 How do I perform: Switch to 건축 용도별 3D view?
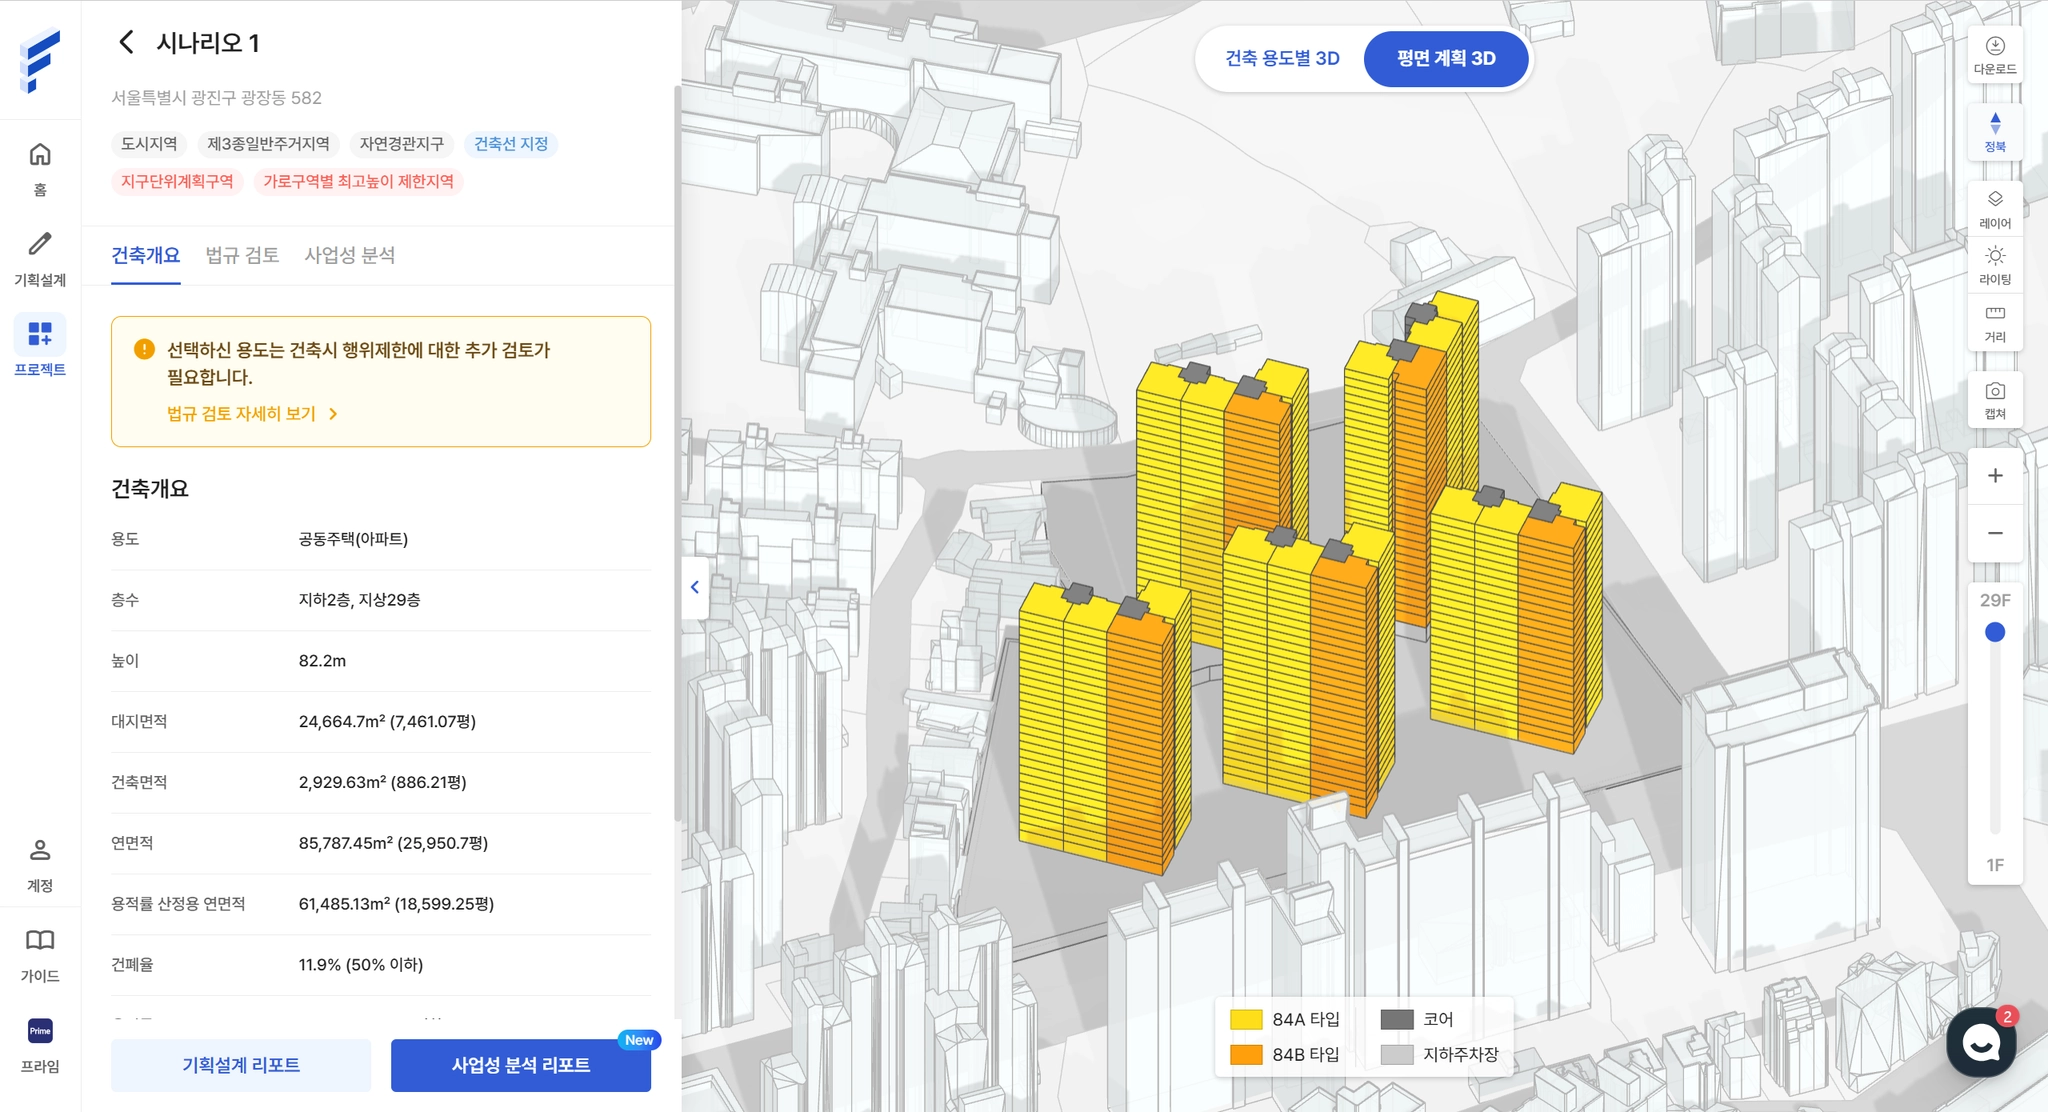click(1282, 59)
